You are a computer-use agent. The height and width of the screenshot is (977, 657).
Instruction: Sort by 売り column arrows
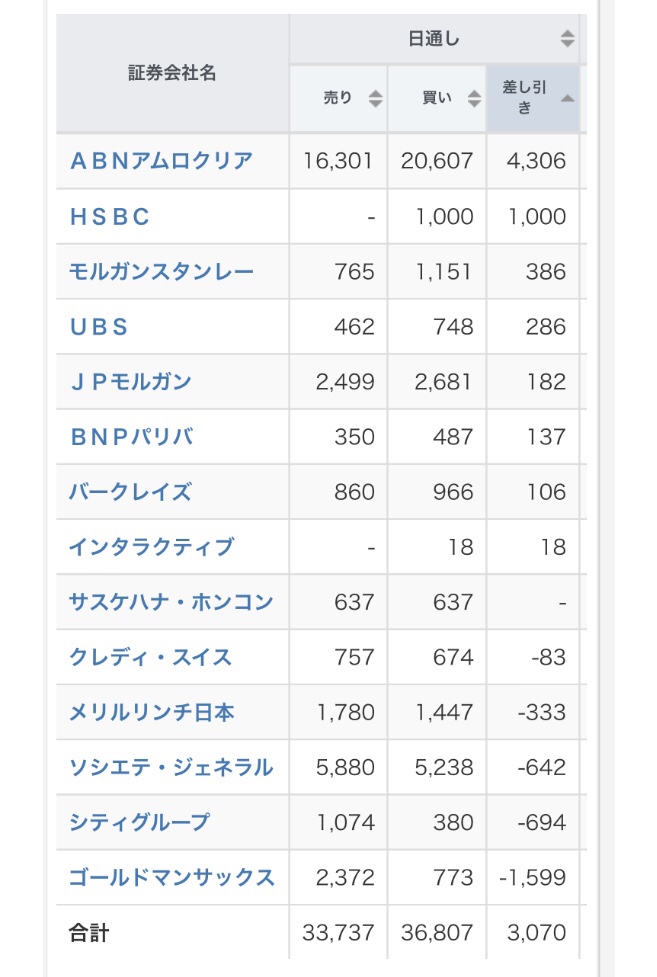[375, 98]
